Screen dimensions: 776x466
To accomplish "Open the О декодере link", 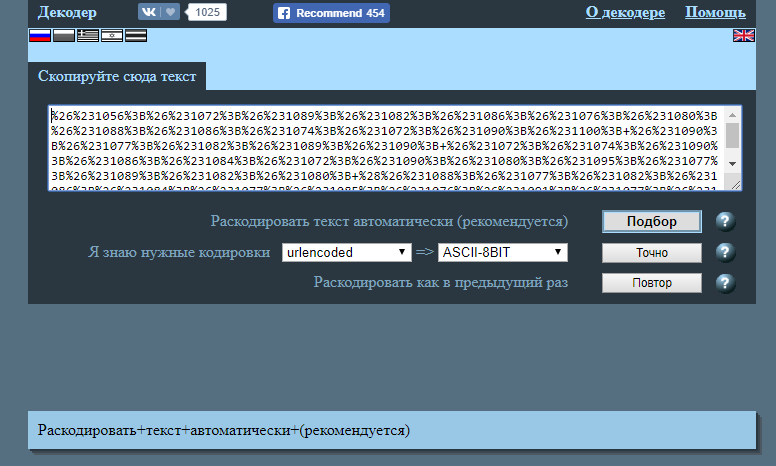I will (625, 13).
